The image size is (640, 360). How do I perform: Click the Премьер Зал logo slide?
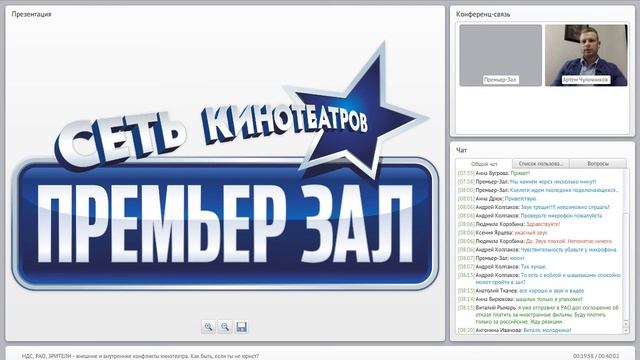pos(225,167)
